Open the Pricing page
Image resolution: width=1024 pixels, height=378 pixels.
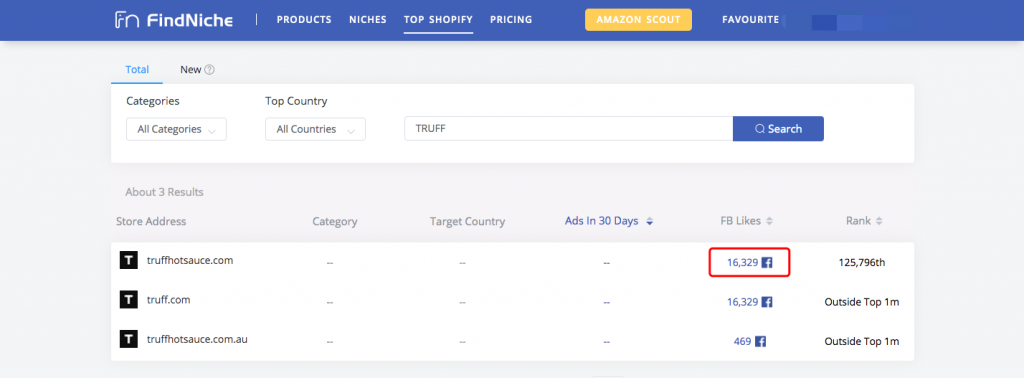511,20
